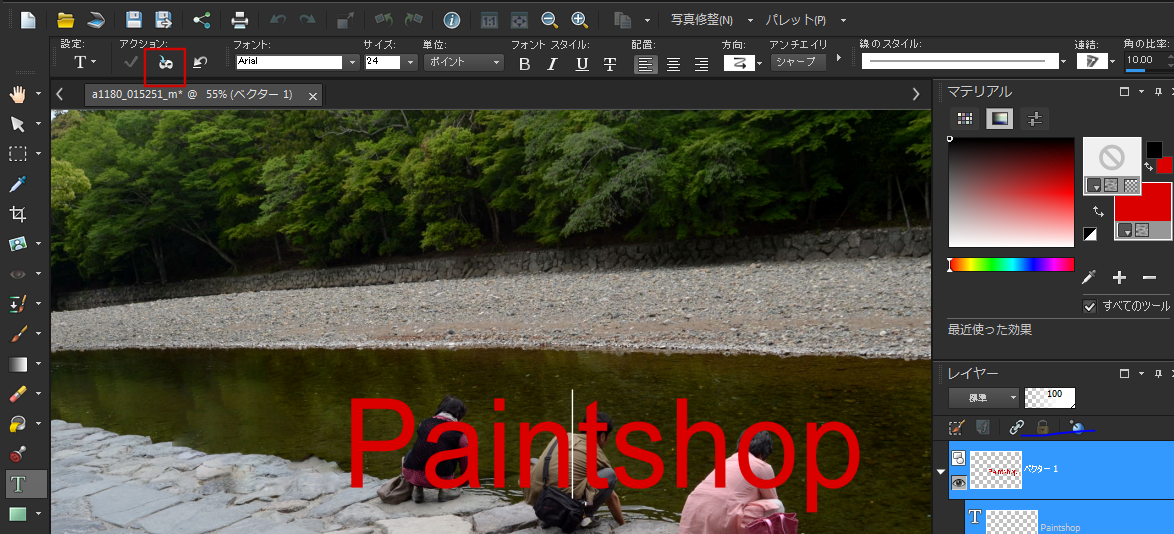Set left text alignment
Image resolution: width=1174 pixels, height=534 pixels.
pyautogui.click(x=645, y=64)
